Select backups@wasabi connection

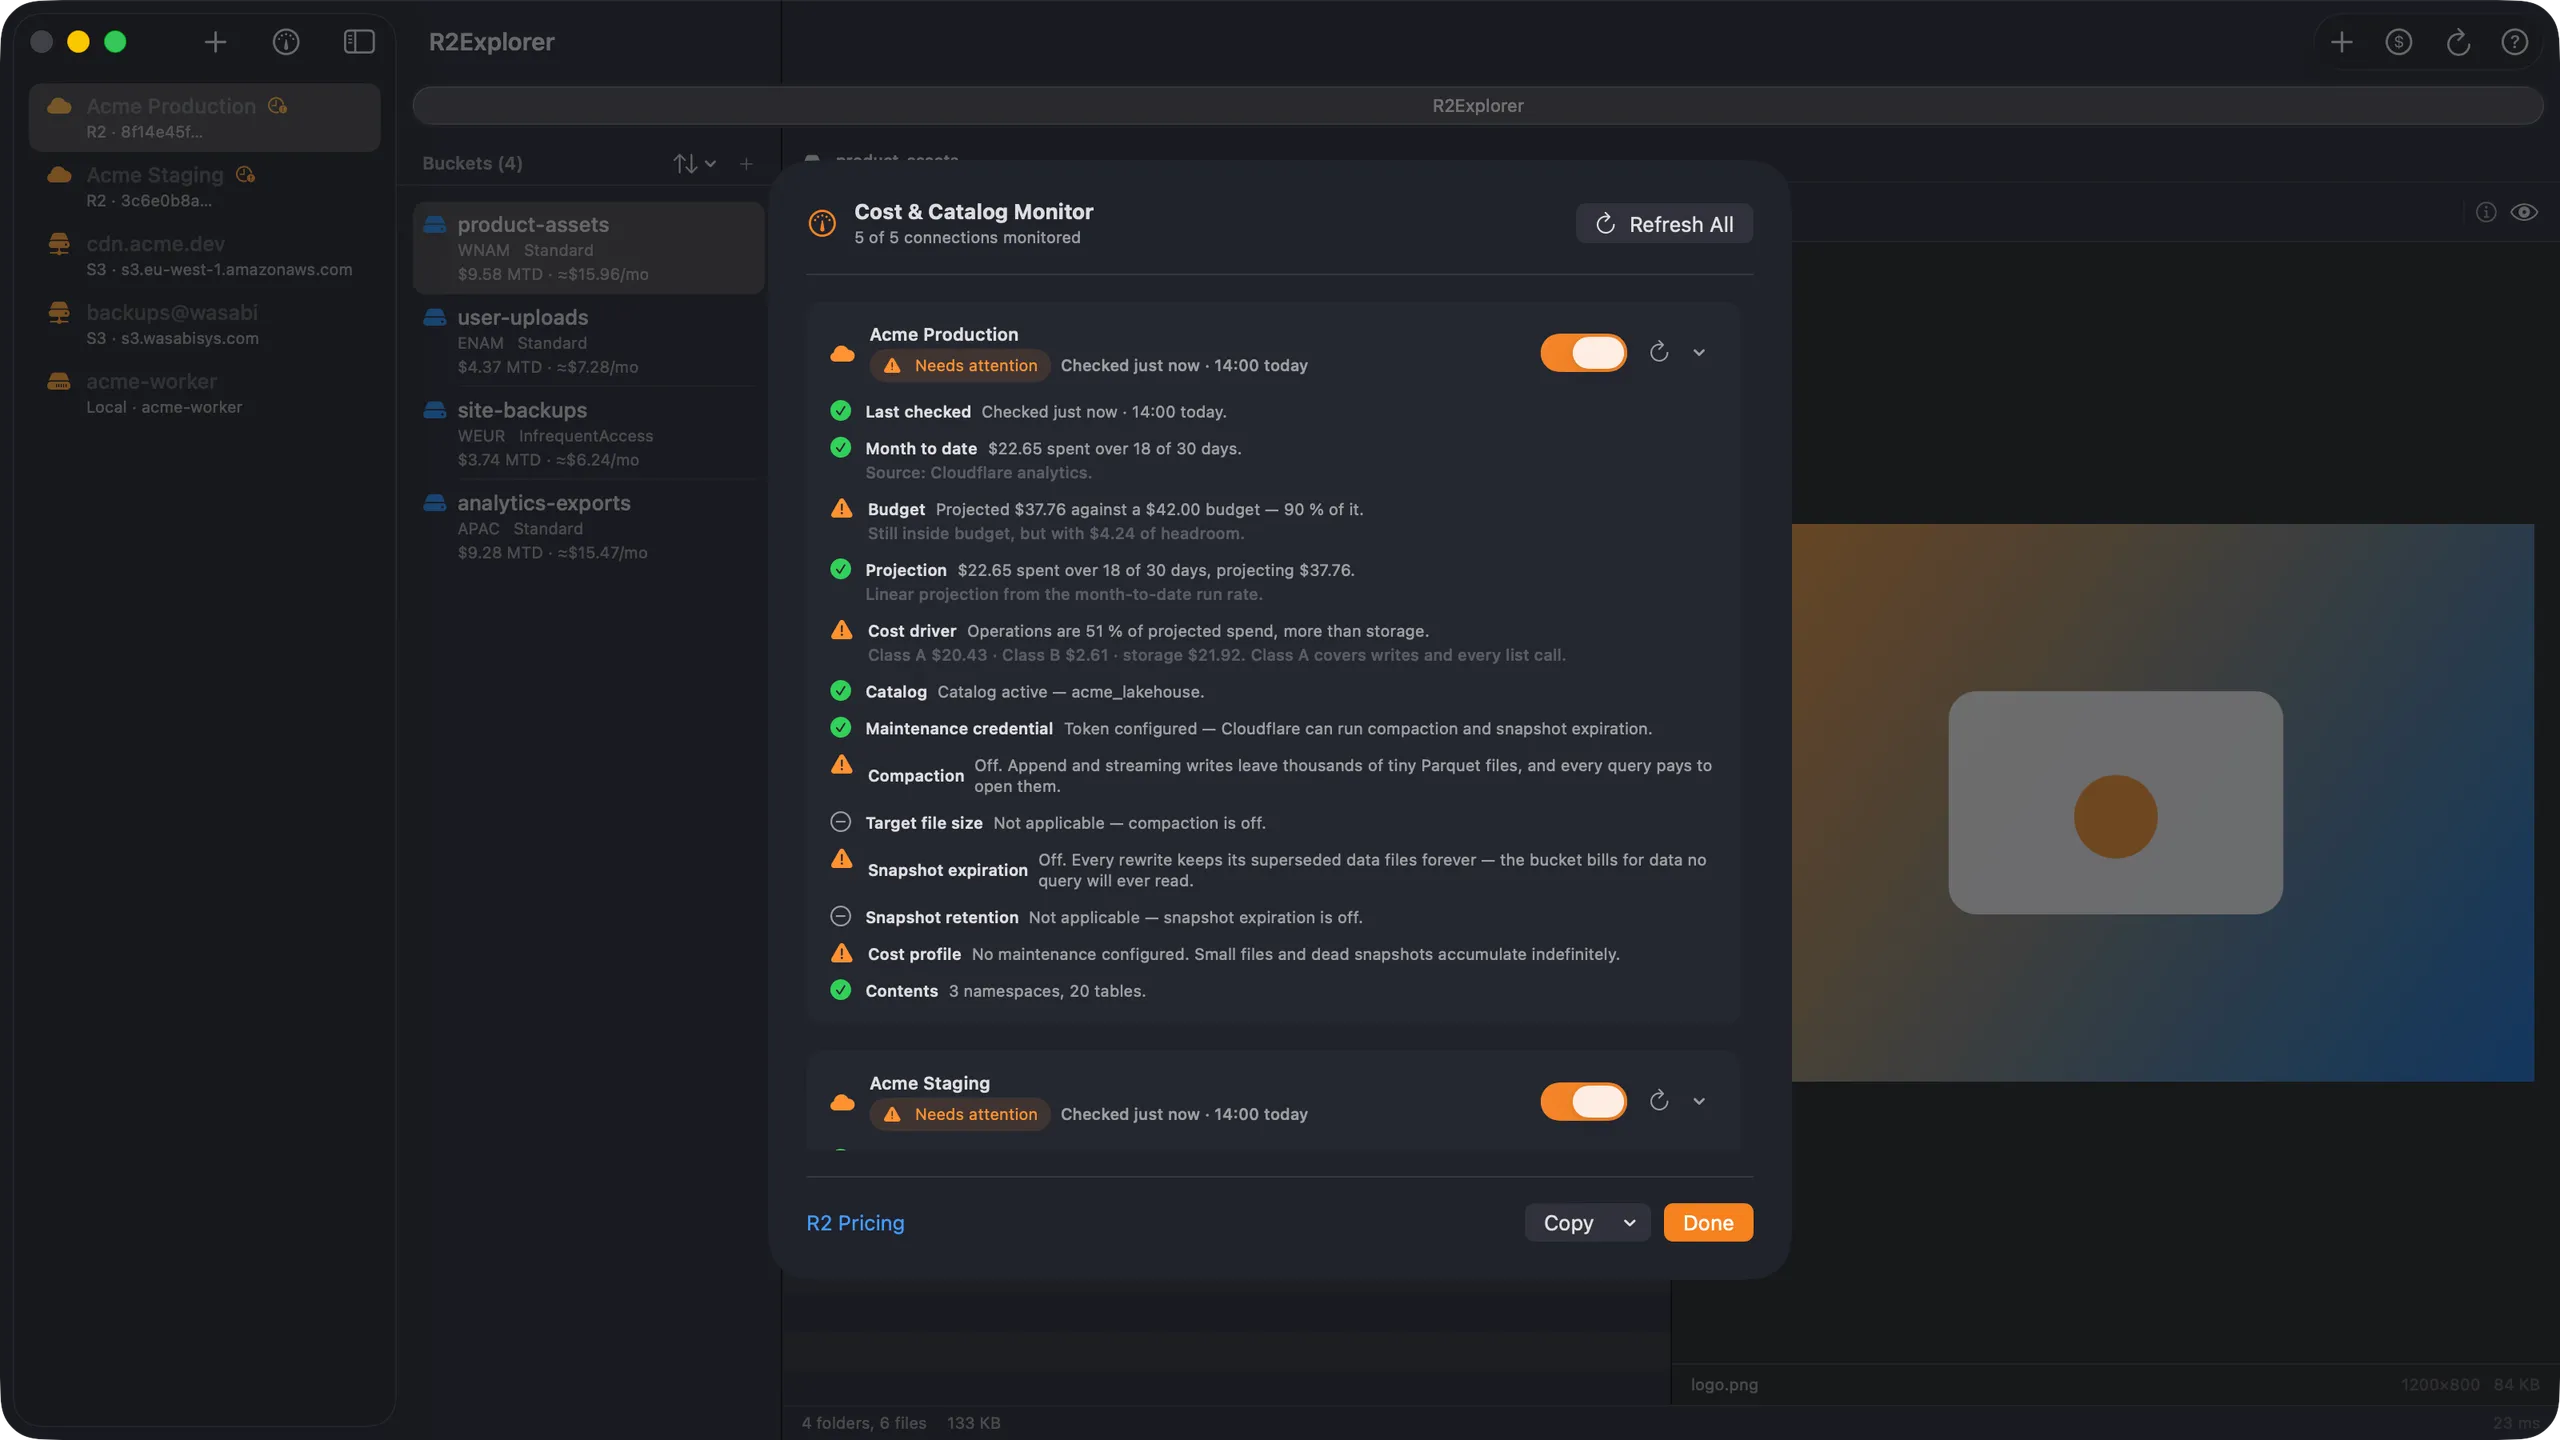click(x=204, y=324)
